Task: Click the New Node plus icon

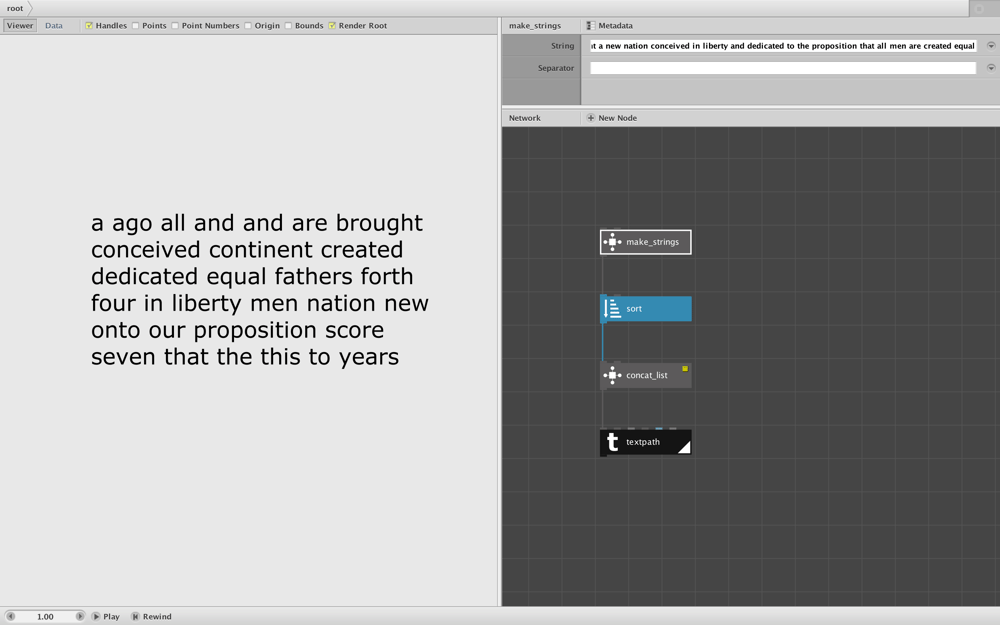Action: click(591, 118)
